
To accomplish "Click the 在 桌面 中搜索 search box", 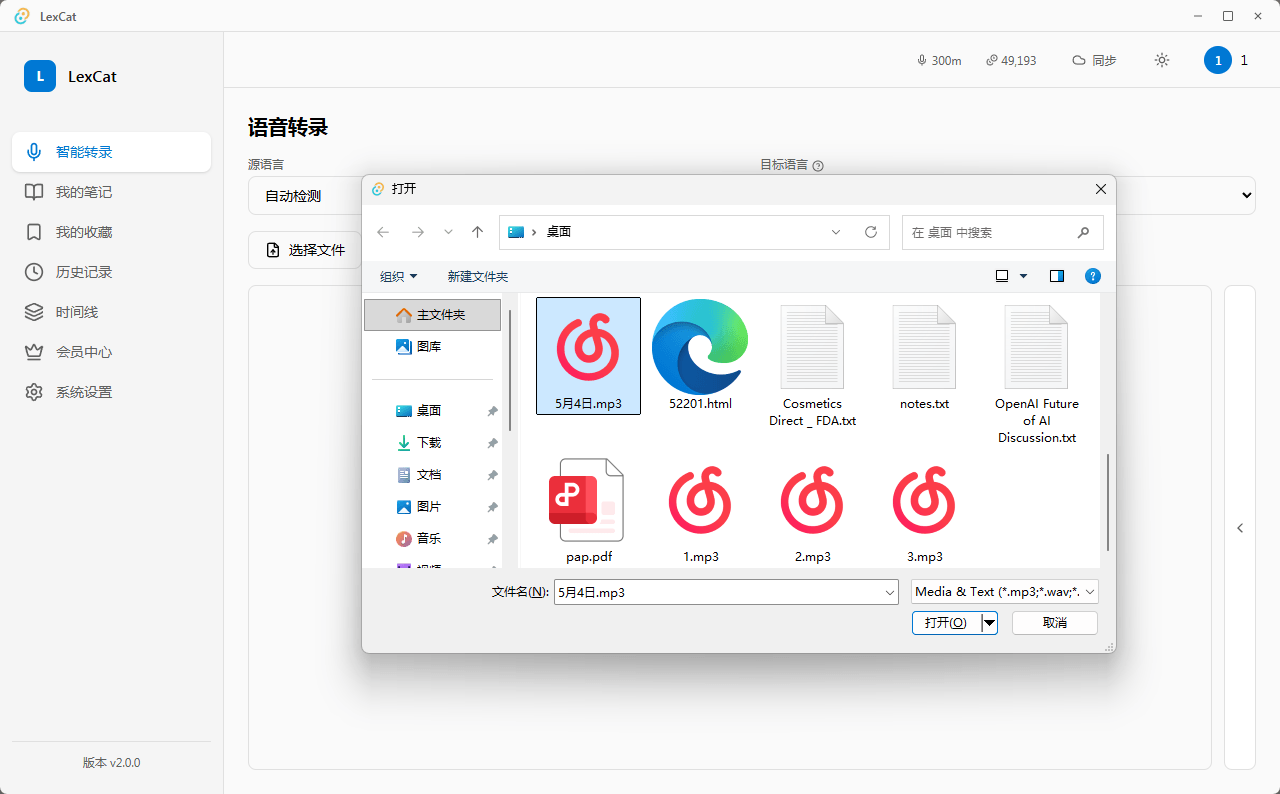I will pos(1003,232).
